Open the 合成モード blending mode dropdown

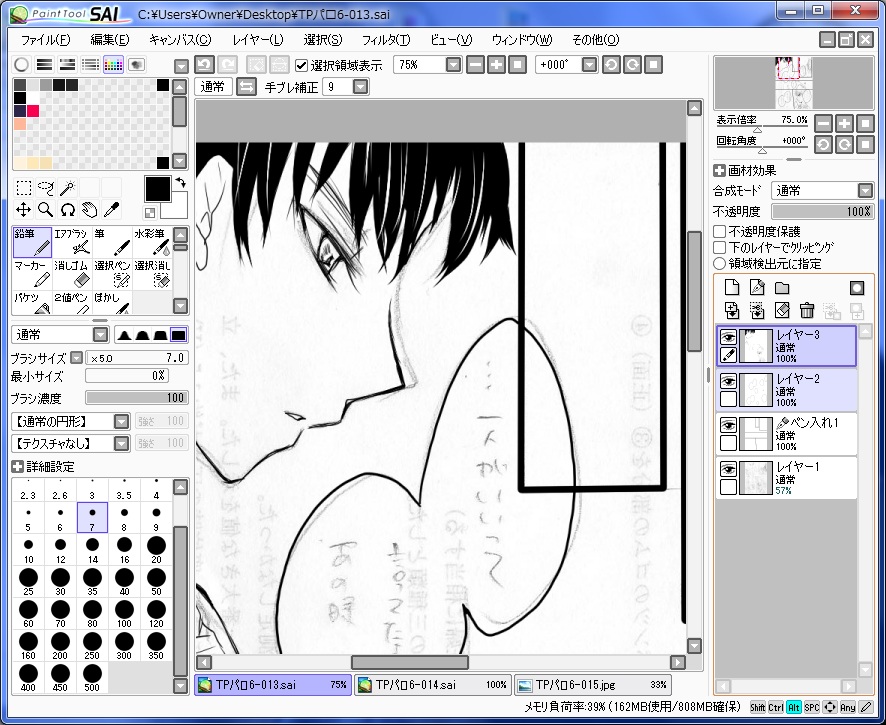(x=865, y=190)
